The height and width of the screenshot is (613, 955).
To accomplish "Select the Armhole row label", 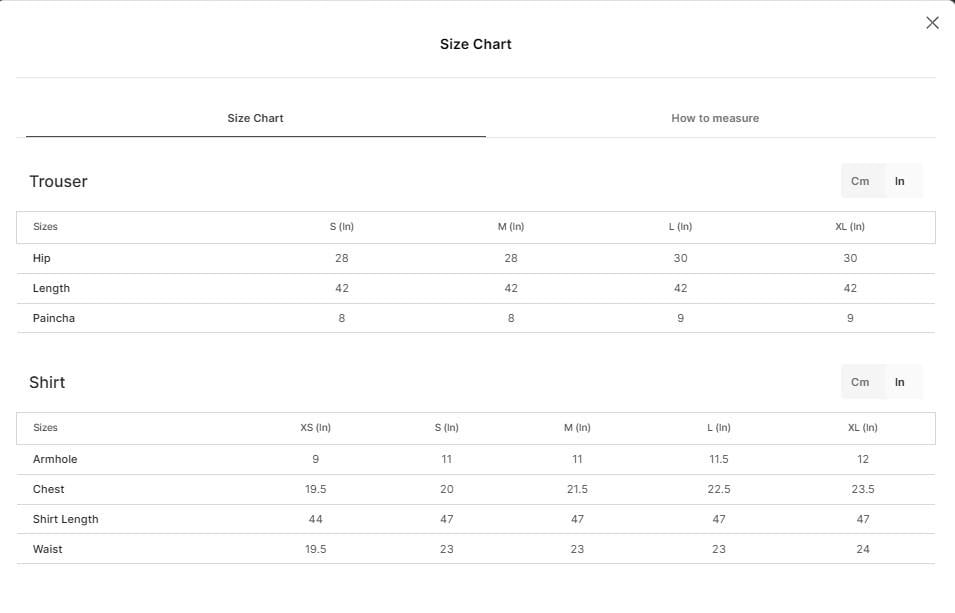I will 55,459.
